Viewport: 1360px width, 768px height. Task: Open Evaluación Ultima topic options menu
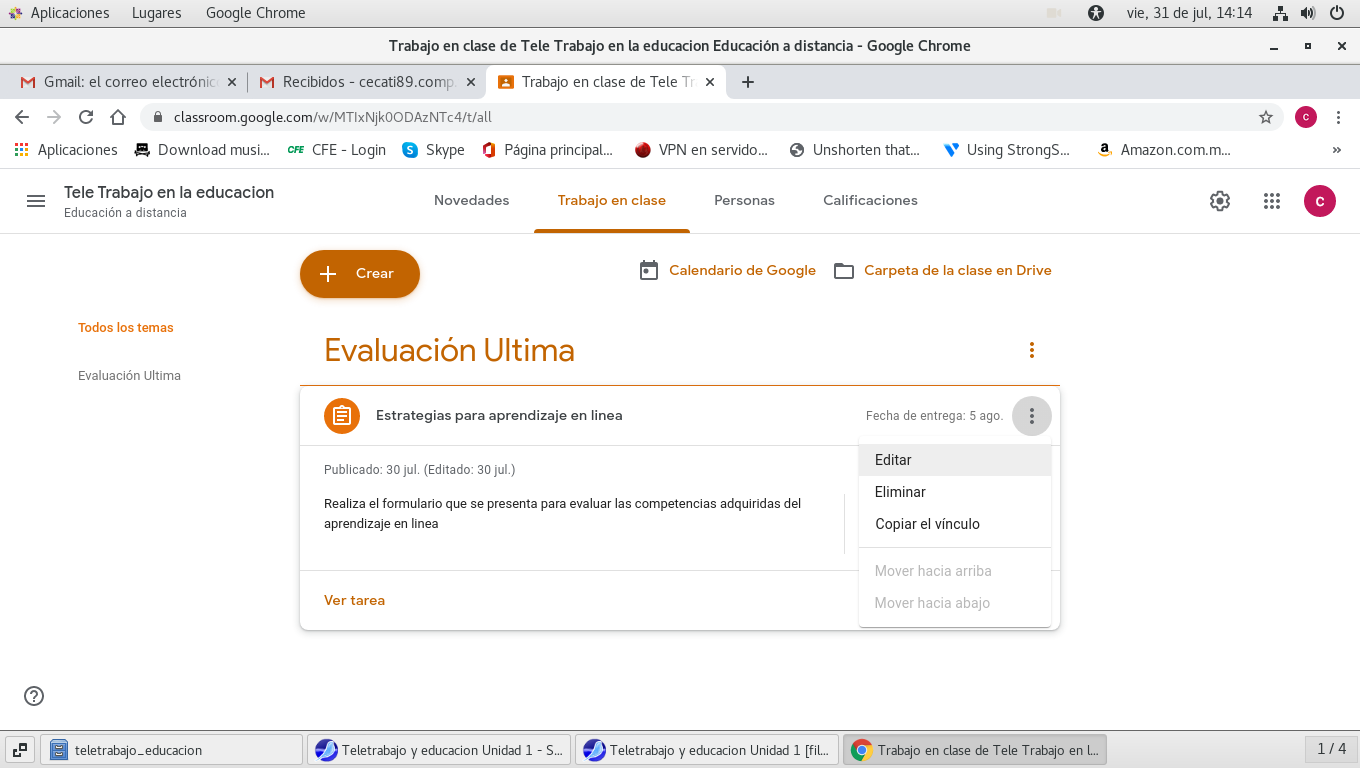1031,350
